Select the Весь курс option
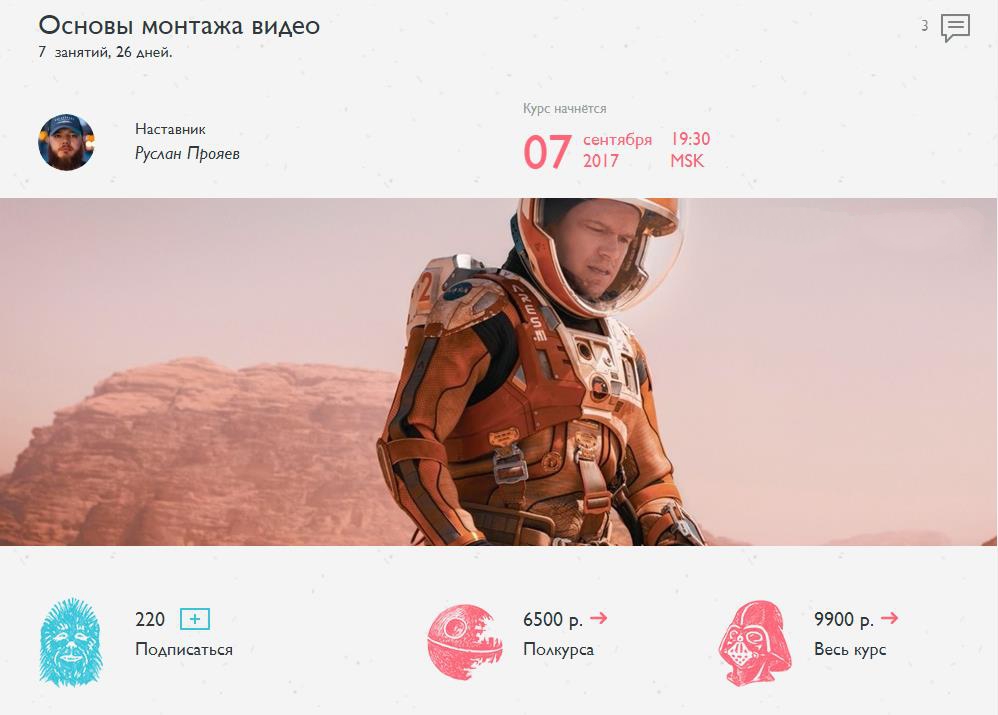The height and width of the screenshot is (715, 998). point(850,649)
